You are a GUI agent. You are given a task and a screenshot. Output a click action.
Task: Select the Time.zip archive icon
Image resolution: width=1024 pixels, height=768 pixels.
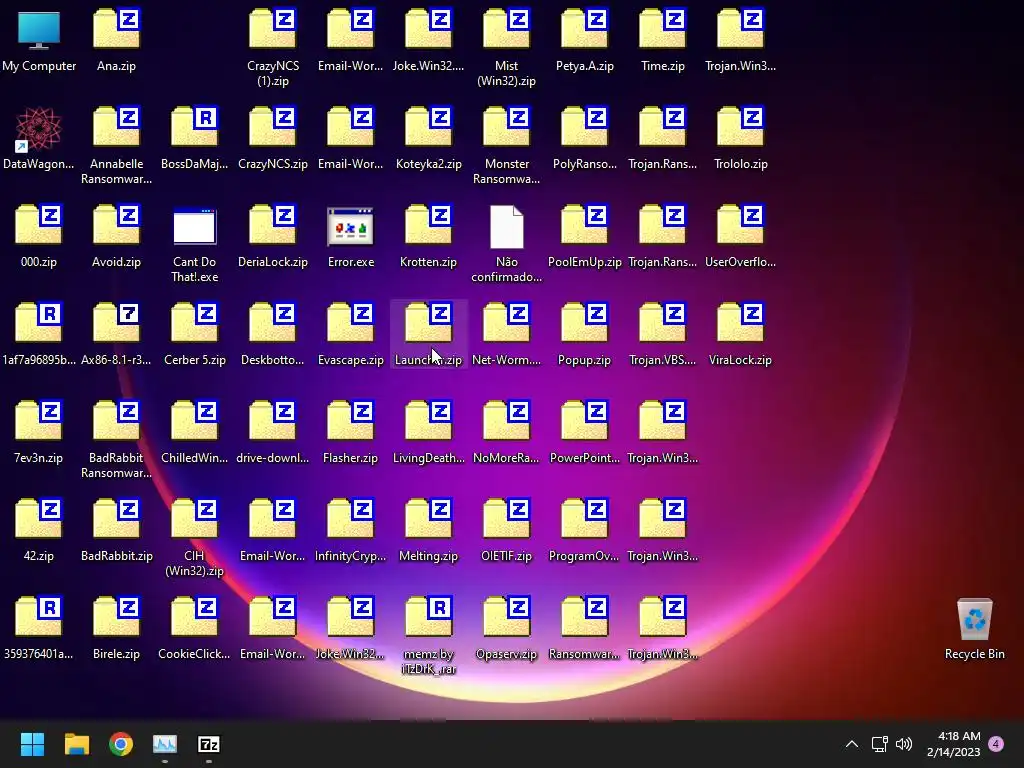(x=662, y=29)
